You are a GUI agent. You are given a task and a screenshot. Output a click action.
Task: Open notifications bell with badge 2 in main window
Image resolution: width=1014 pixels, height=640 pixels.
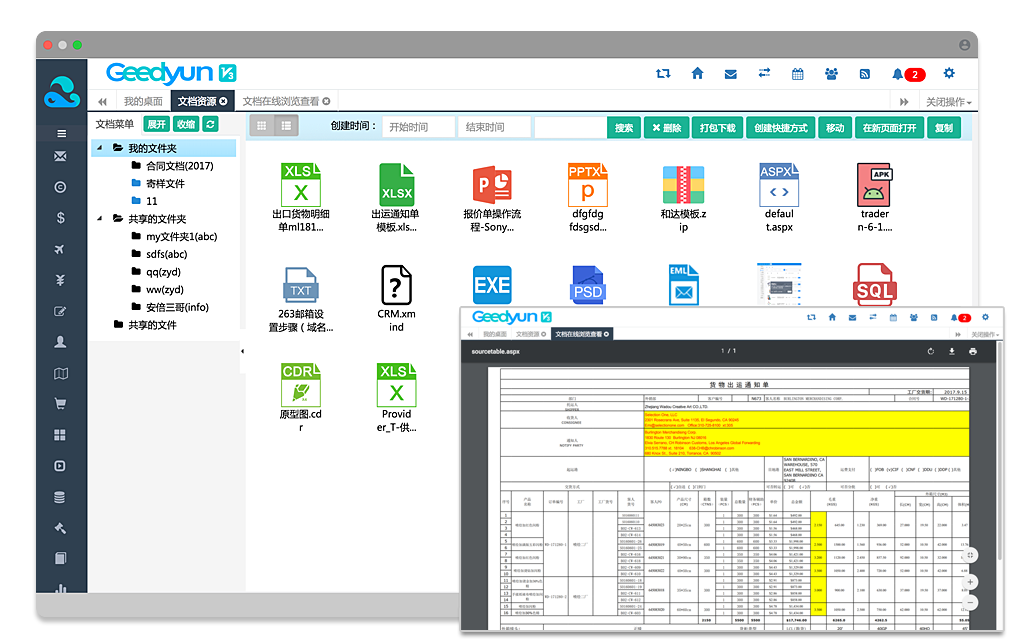click(908, 74)
